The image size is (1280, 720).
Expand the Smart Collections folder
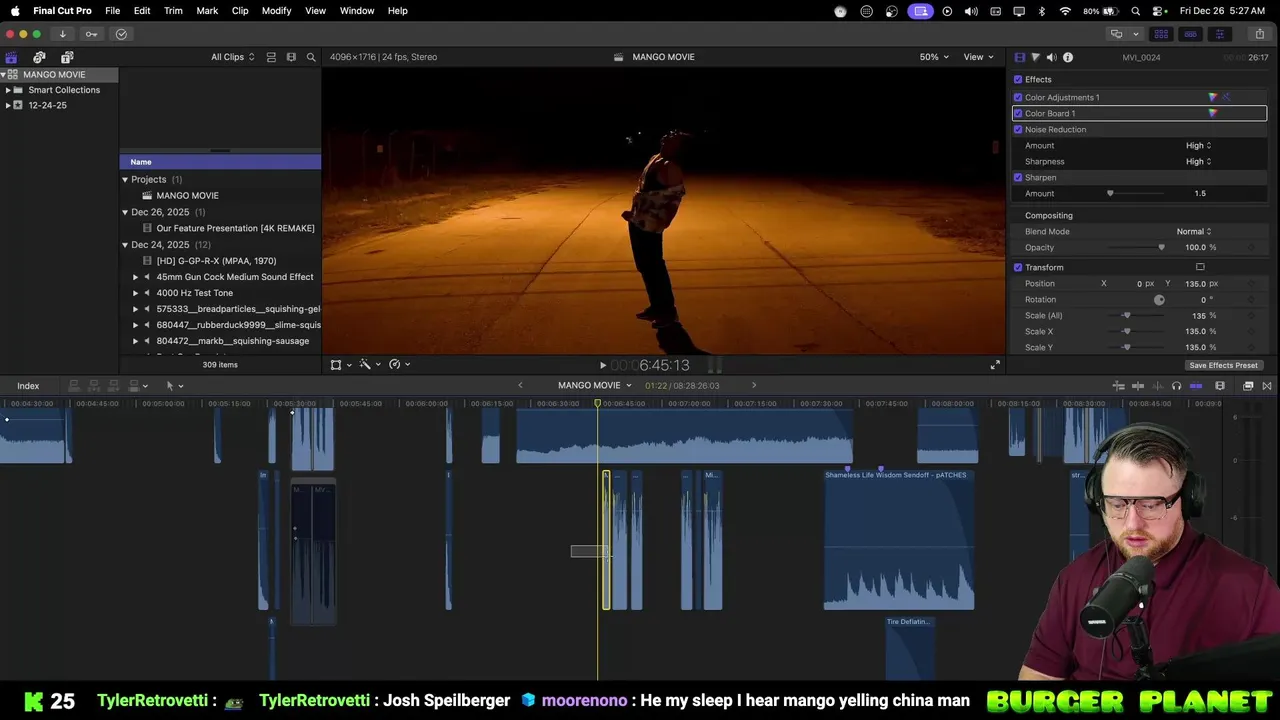[8, 90]
